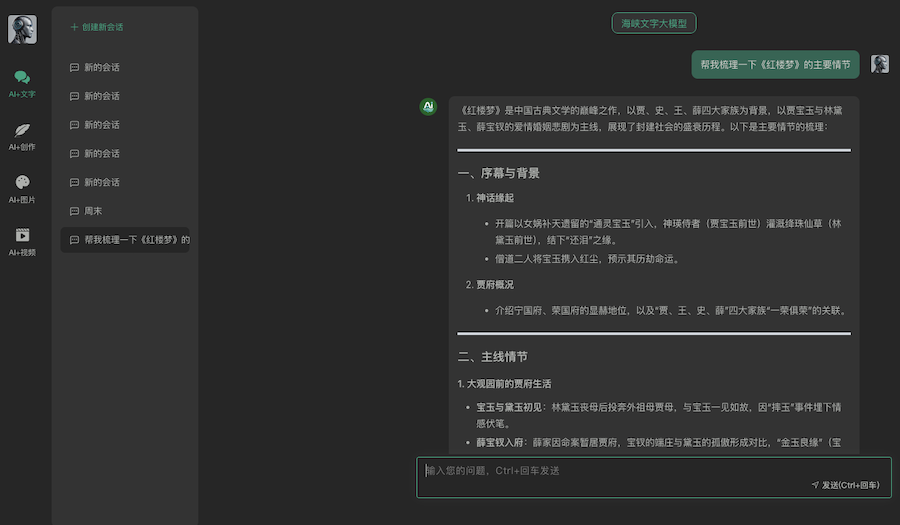Click the 二、主线情节 heading
Viewport: 900px width, 525px height.
(x=492, y=356)
